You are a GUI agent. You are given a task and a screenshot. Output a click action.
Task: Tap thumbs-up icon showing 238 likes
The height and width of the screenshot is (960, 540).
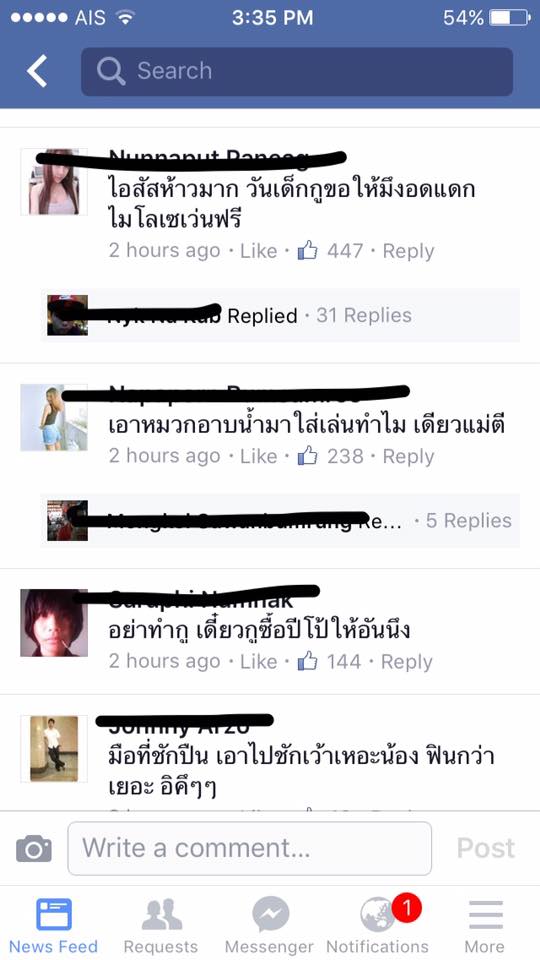pyautogui.click(x=307, y=456)
